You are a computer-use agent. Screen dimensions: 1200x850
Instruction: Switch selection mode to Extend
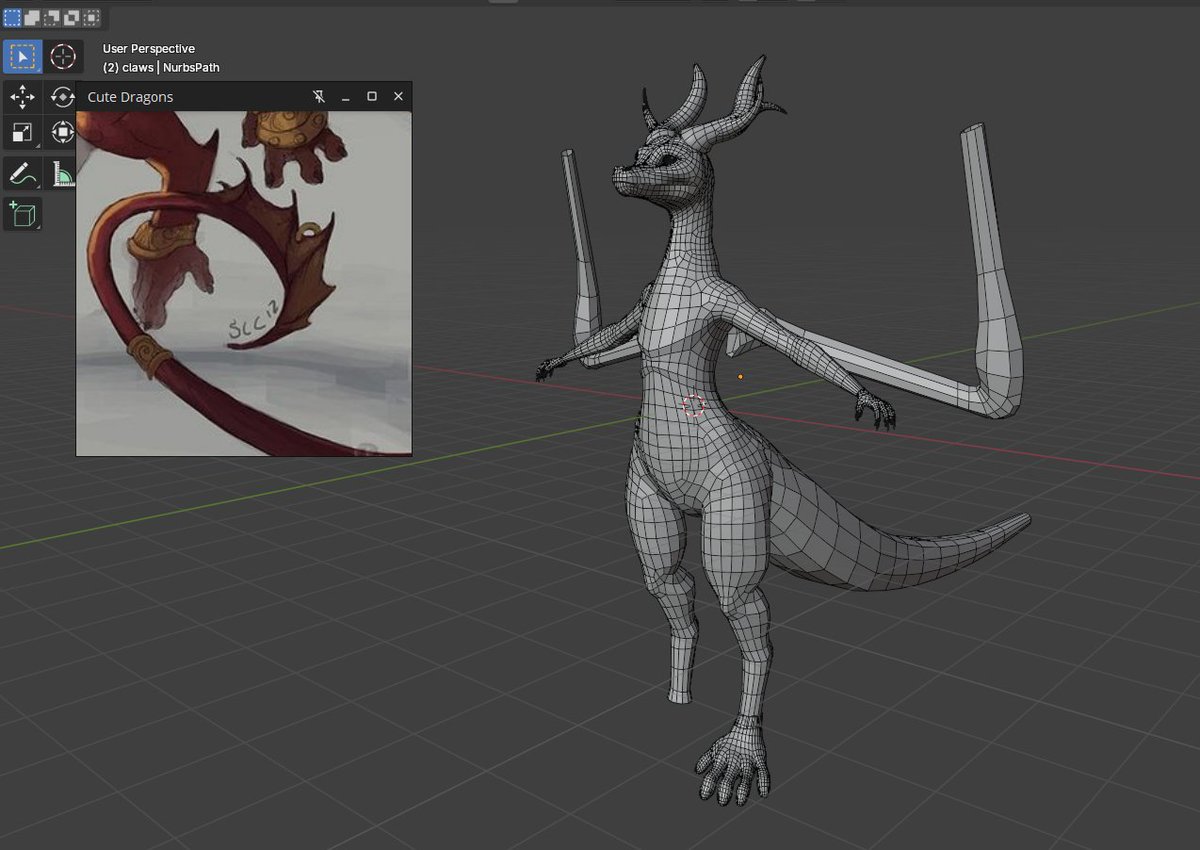[x=32, y=17]
